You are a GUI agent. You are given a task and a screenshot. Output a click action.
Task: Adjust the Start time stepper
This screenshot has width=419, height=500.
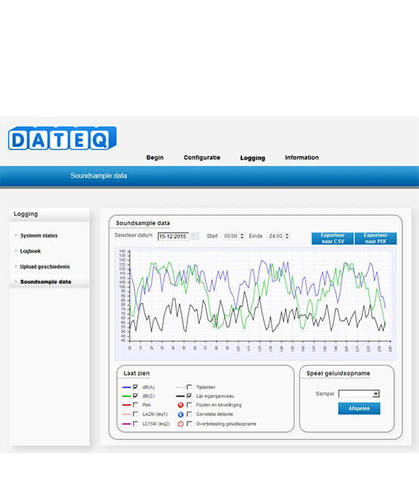[242, 236]
